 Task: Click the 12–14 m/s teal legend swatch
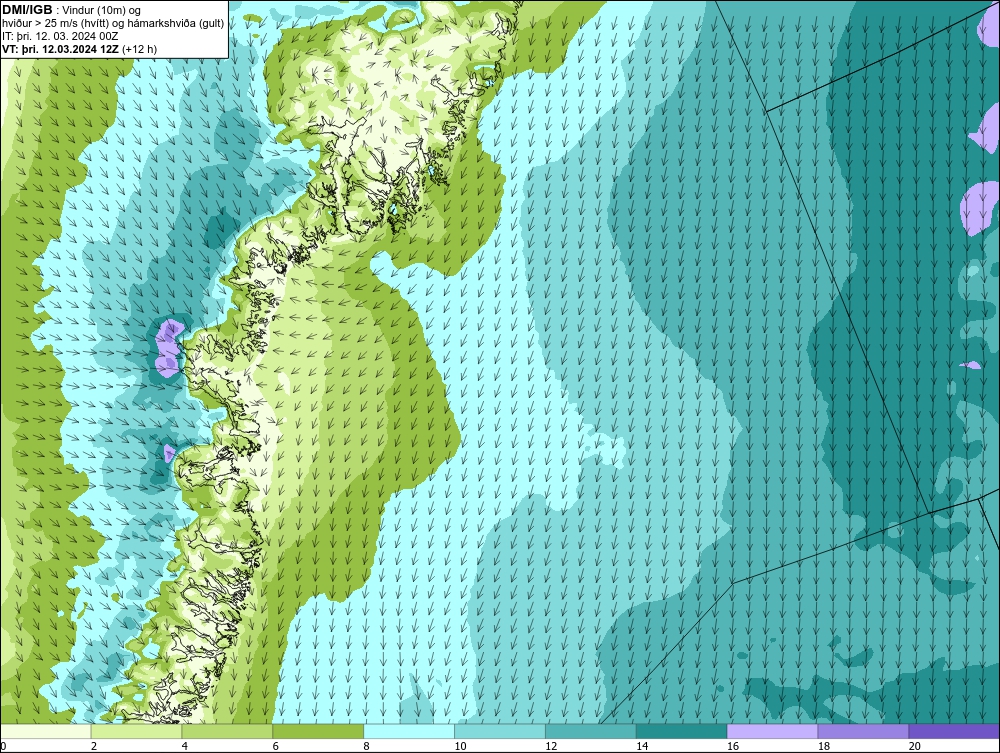[591, 731]
